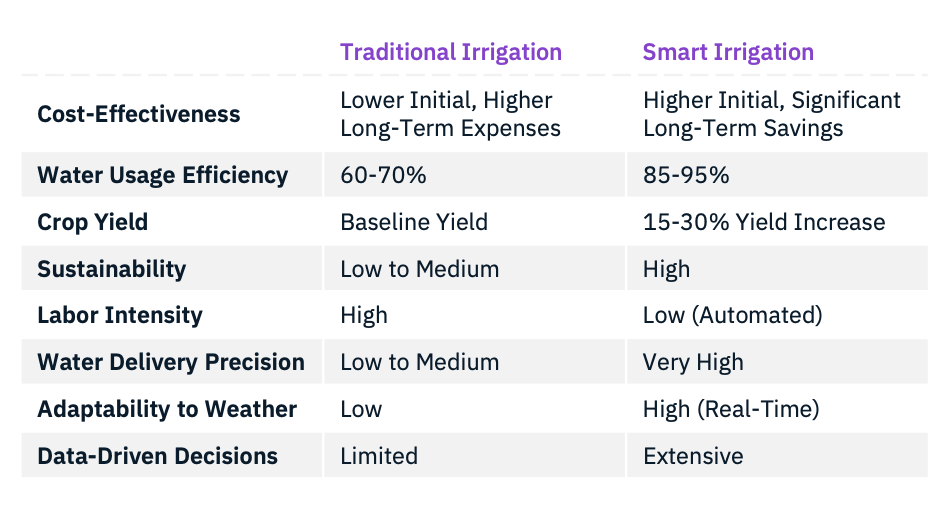Click the Limited cell under Traditional Irrigation
This screenshot has height=522, width=952.
379,456
